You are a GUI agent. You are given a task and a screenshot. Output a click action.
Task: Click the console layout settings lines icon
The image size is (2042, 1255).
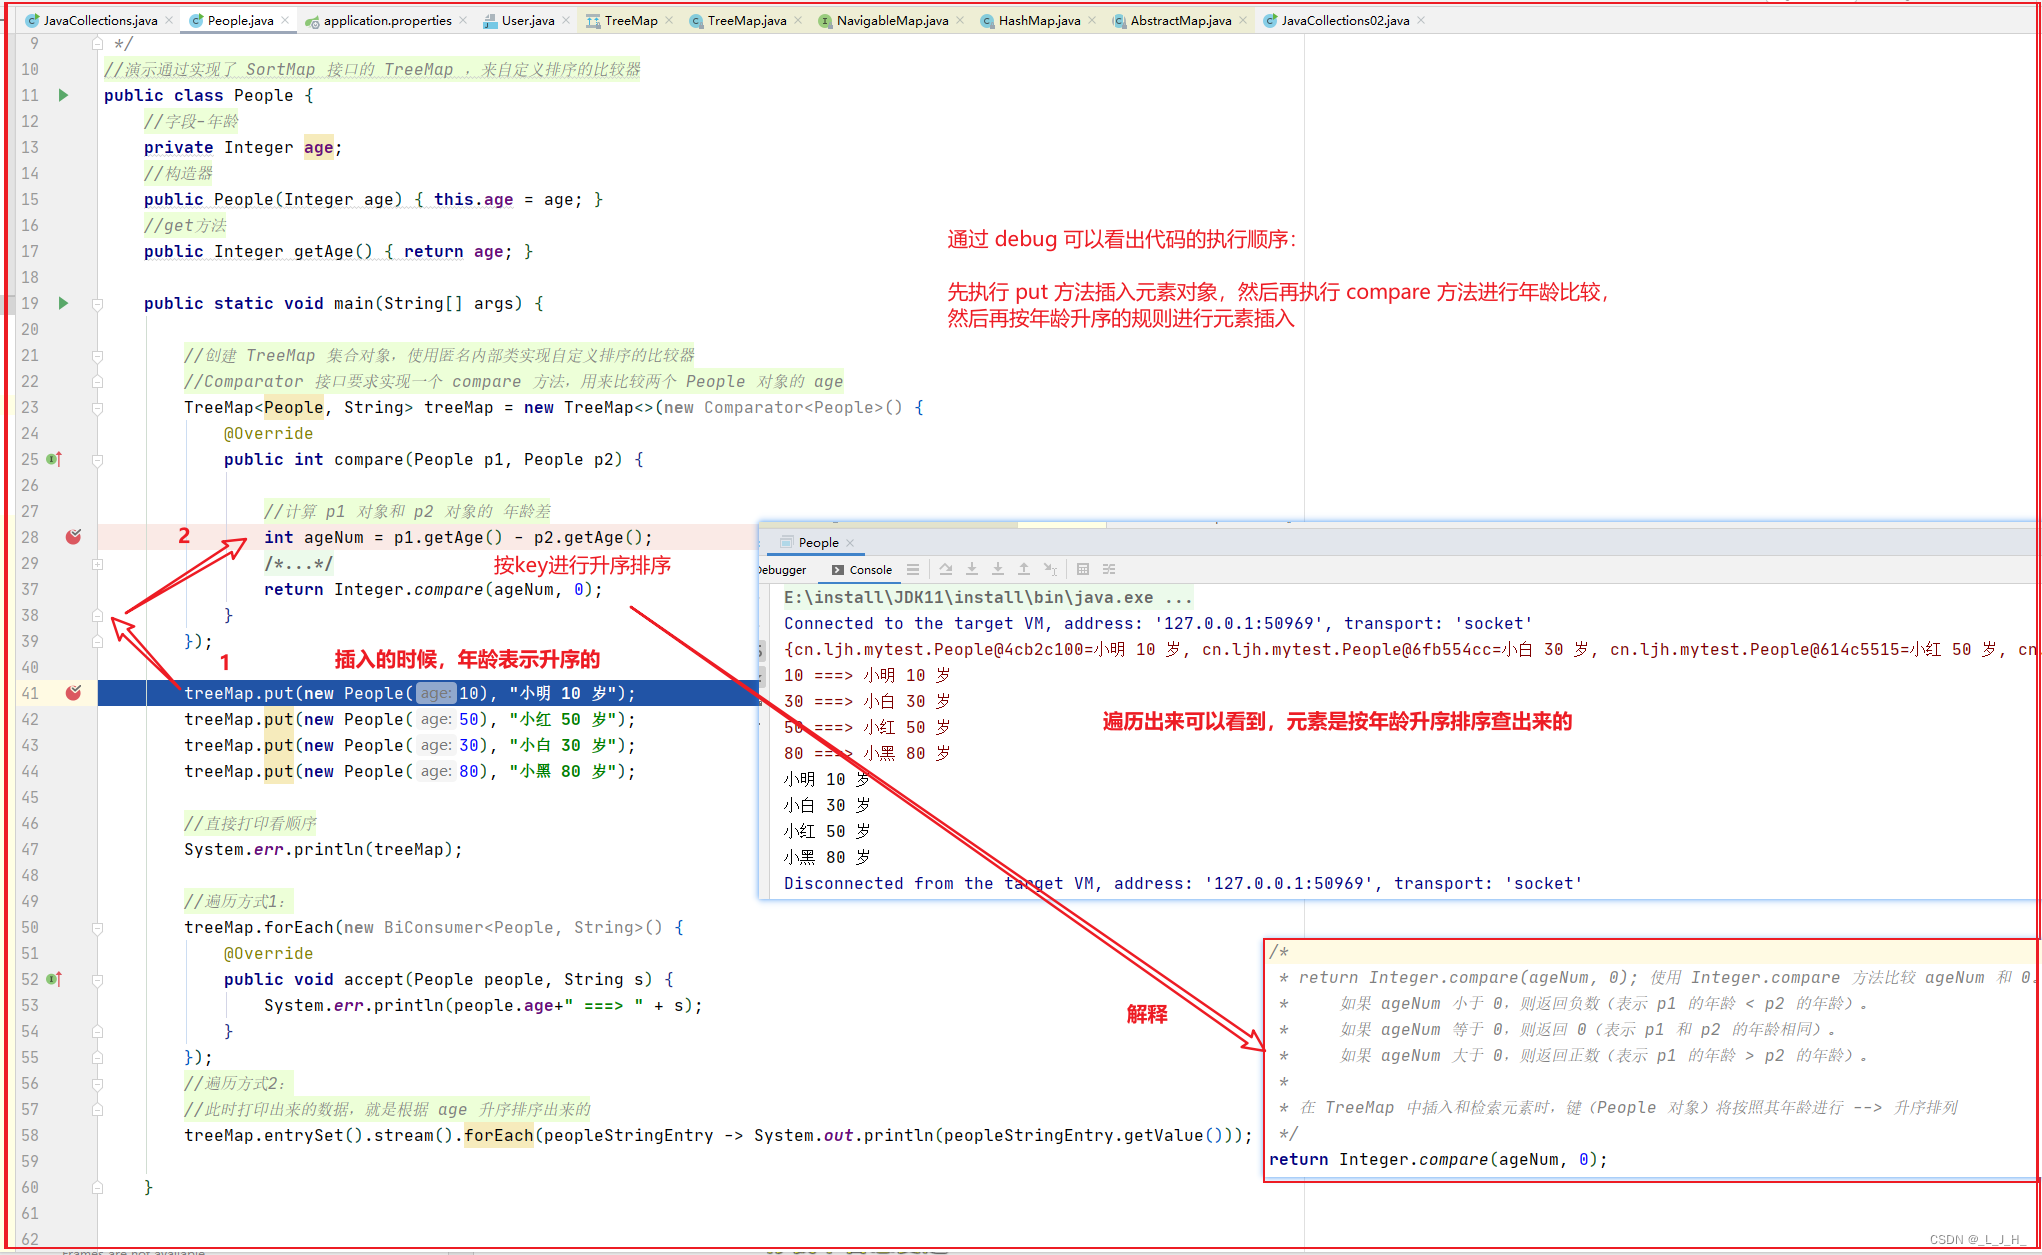[912, 569]
